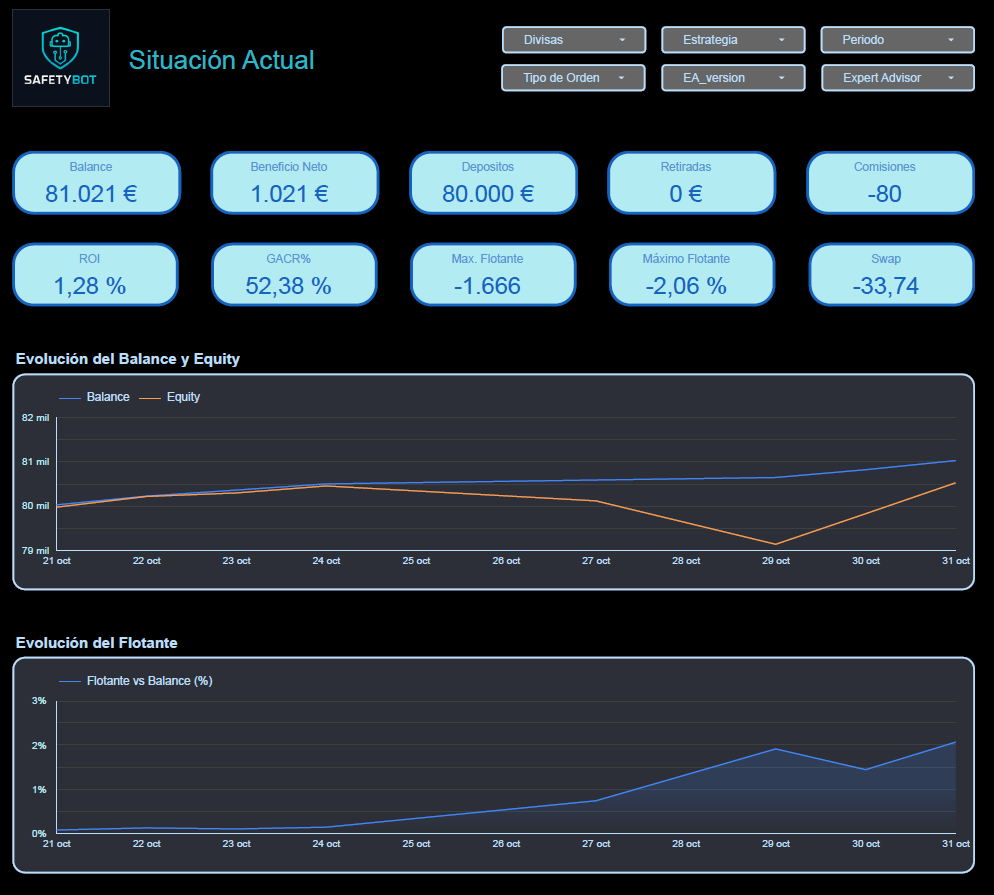Select the Balance scorecard showing 81.021 €
994x895 pixels.
[x=96, y=183]
